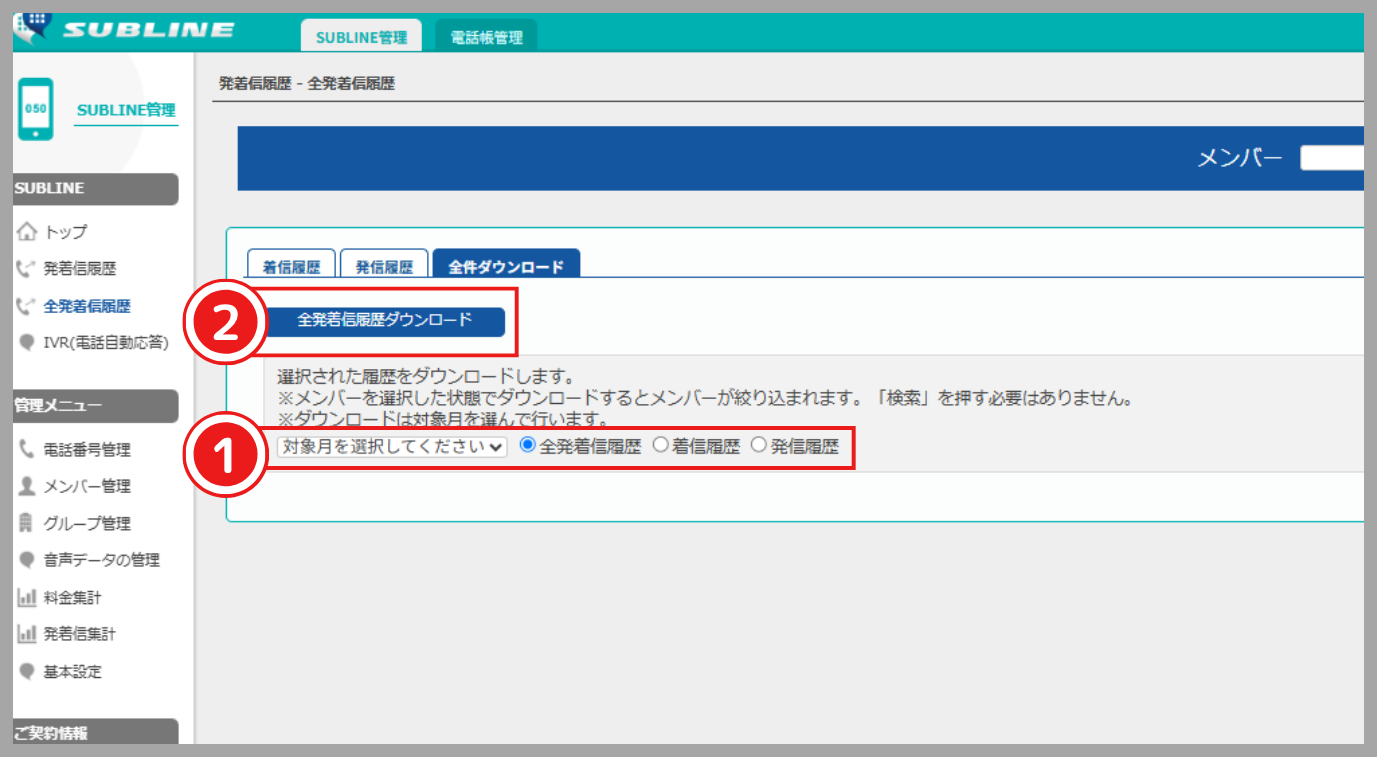The width and height of the screenshot is (1378, 758).
Task: Click the 全発着信履歴 sidebar icon
Action: [26, 305]
